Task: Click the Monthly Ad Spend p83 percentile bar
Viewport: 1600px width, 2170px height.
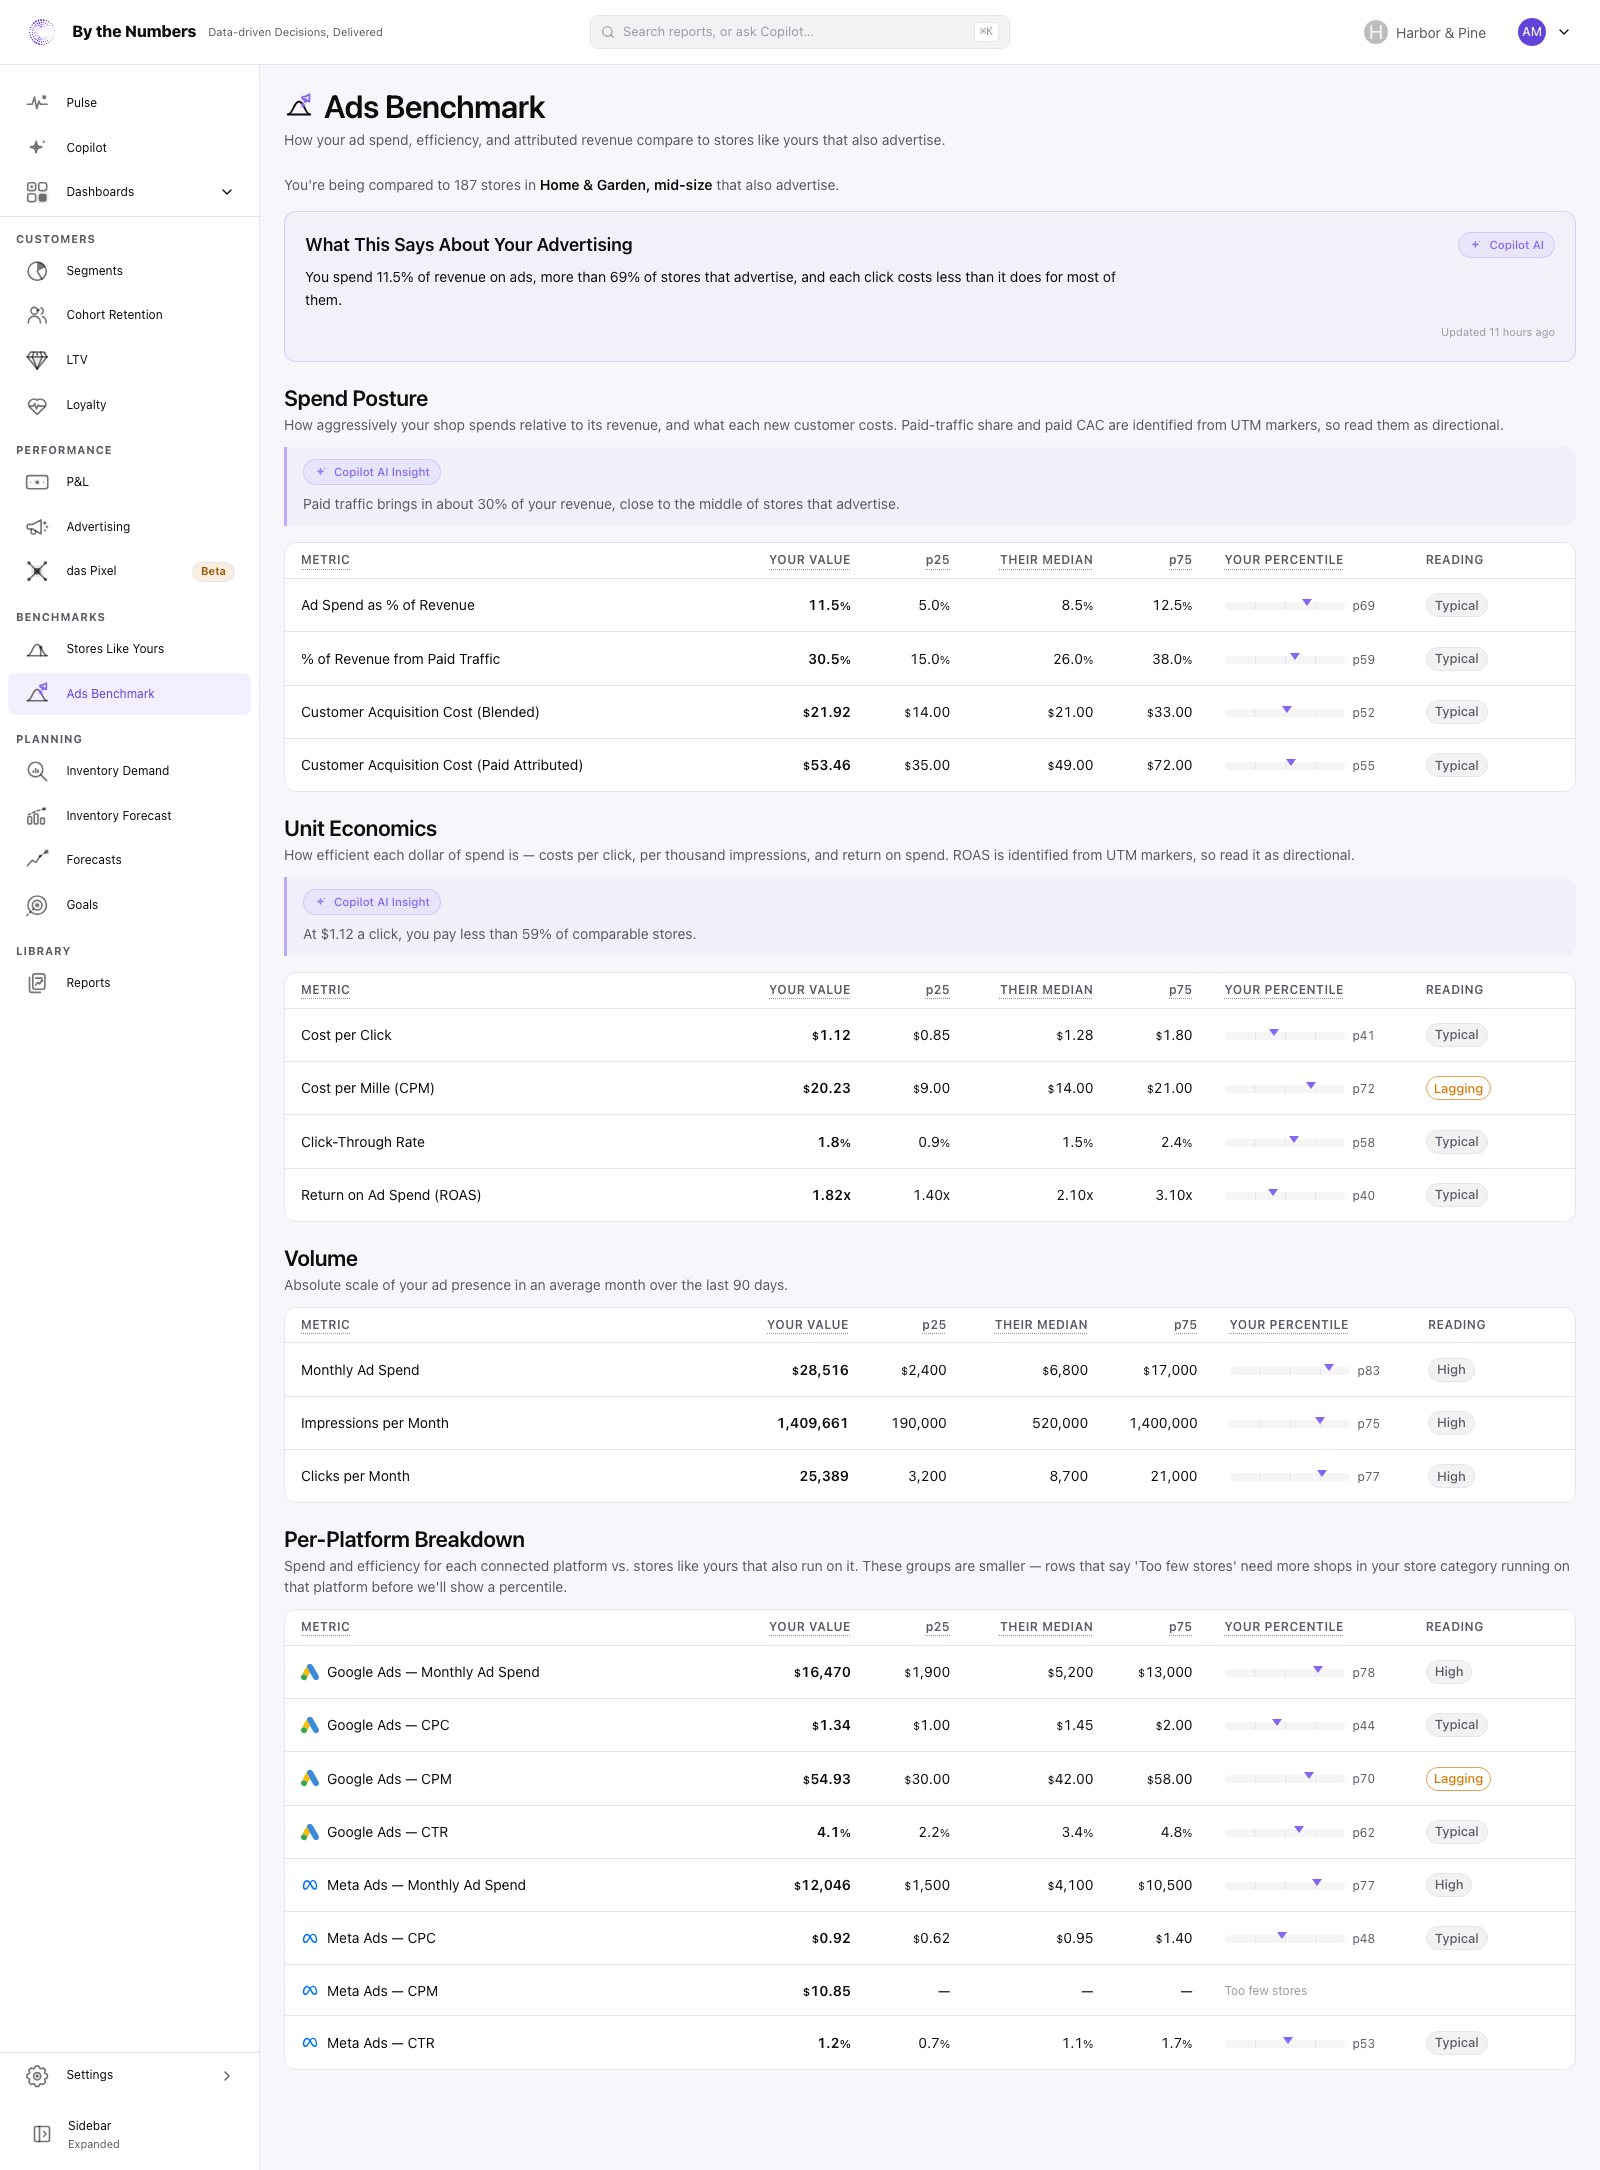Action: 1289,1370
